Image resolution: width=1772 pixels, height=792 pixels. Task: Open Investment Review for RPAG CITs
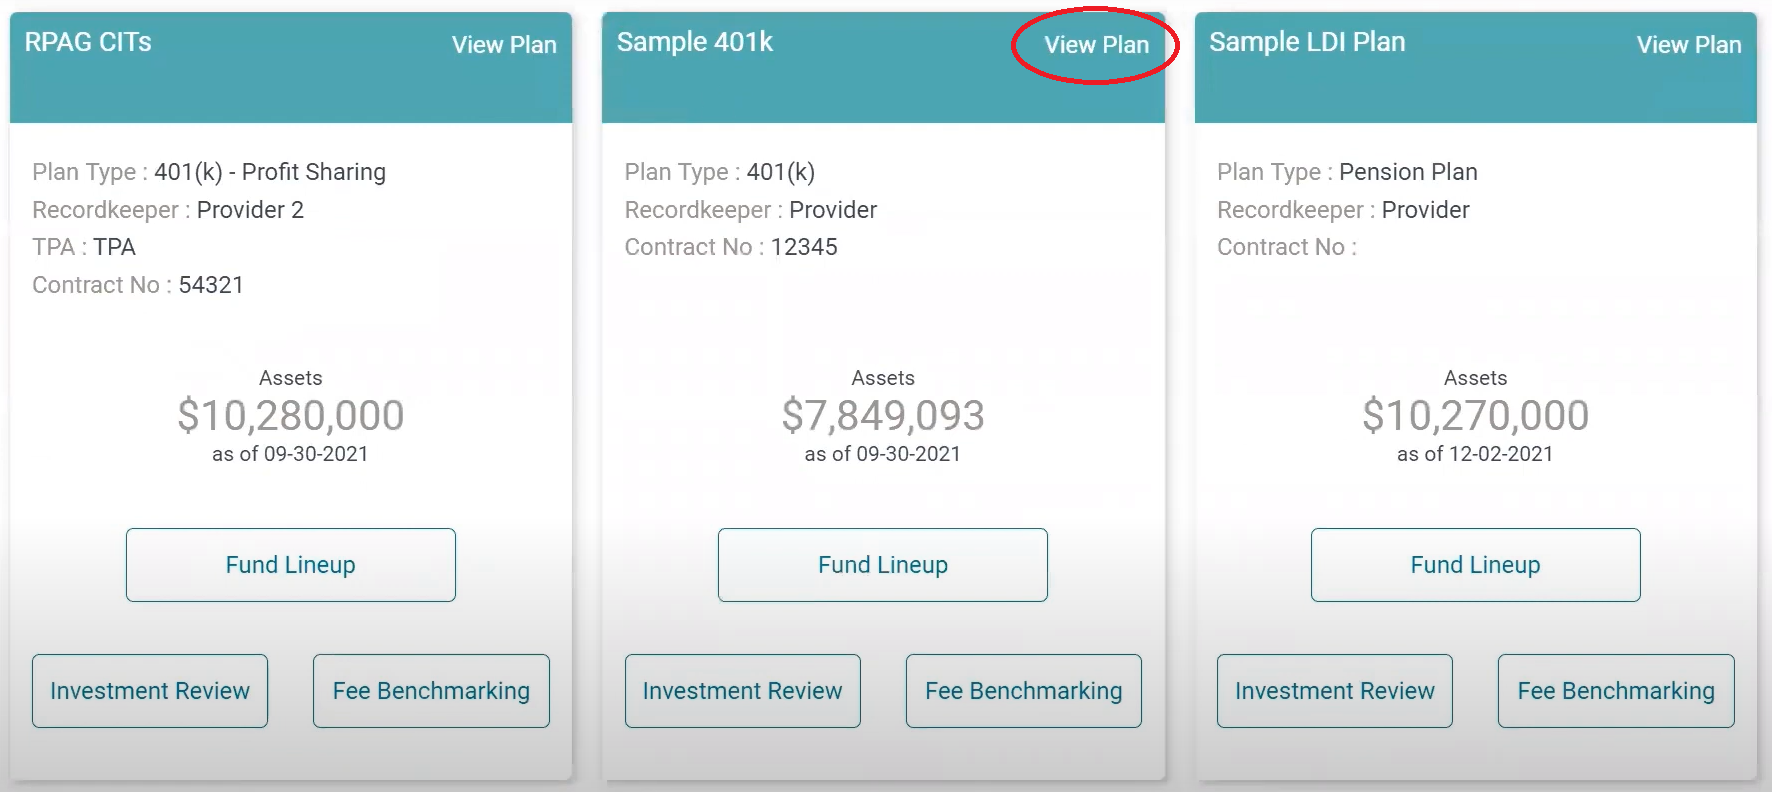pyautogui.click(x=149, y=690)
